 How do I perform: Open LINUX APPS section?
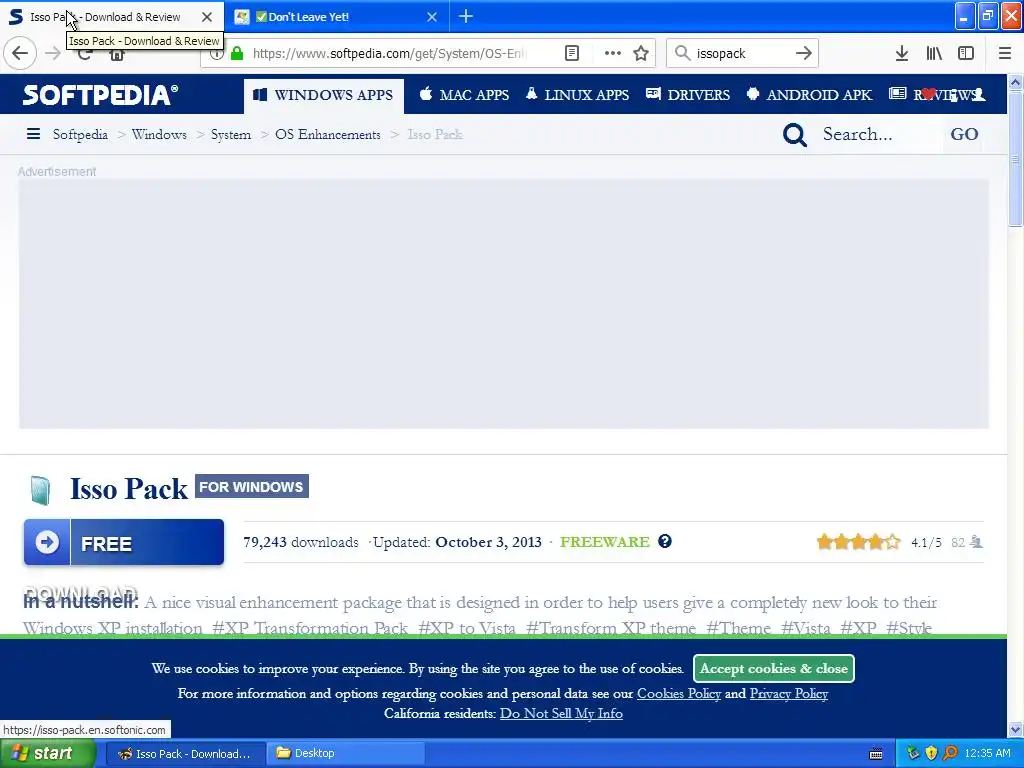577,95
